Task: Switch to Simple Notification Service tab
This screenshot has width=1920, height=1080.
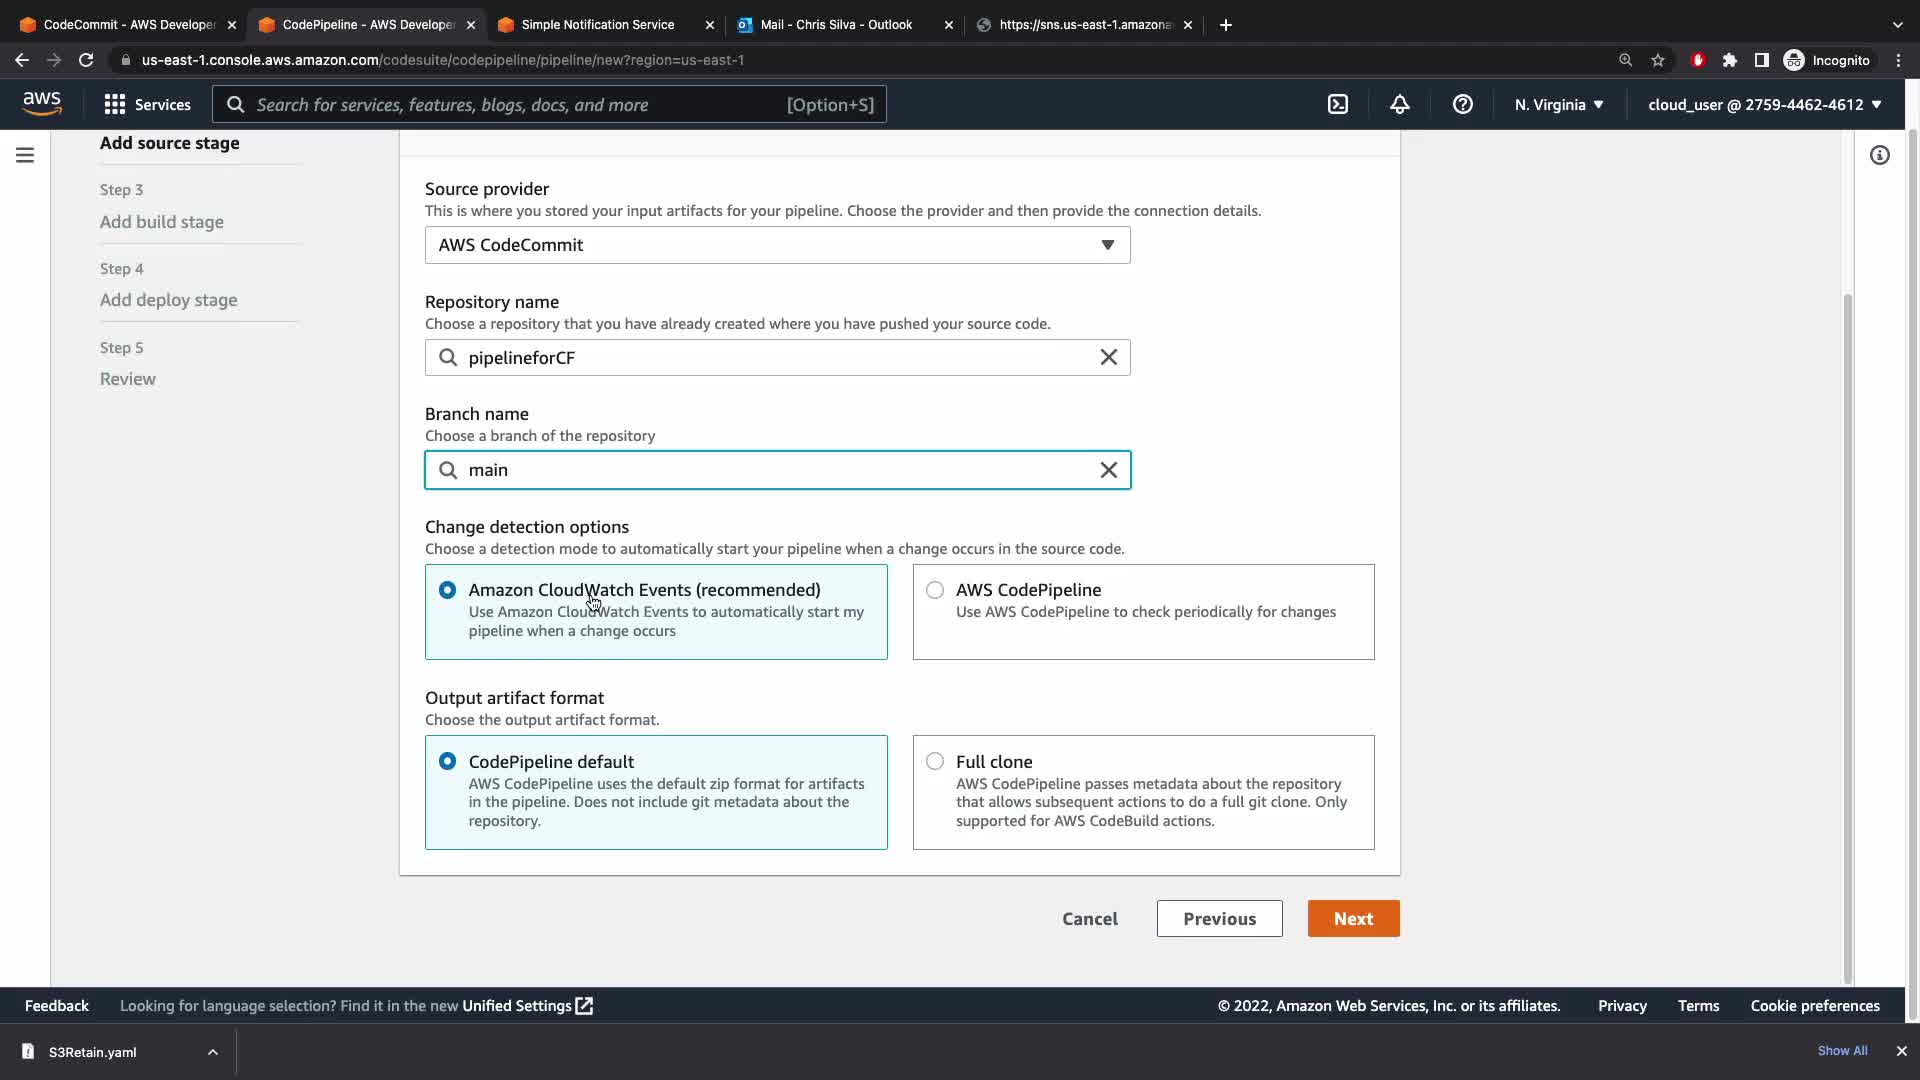Action: click(x=598, y=25)
